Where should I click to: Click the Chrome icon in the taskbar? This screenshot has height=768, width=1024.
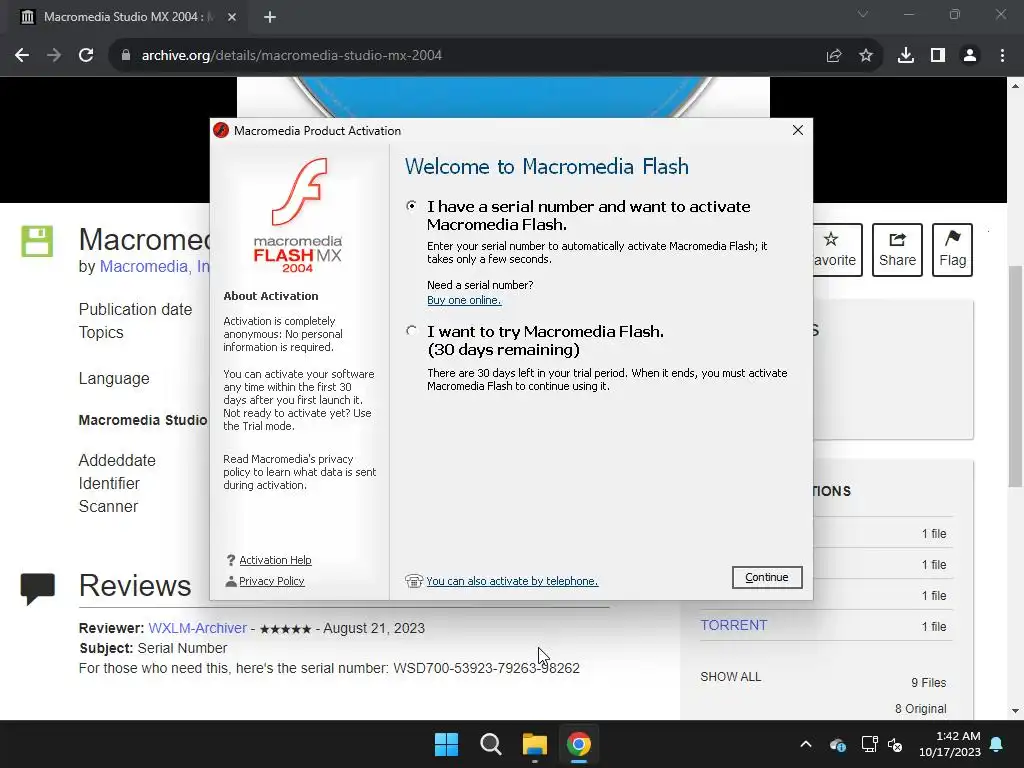(x=579, y=744)
